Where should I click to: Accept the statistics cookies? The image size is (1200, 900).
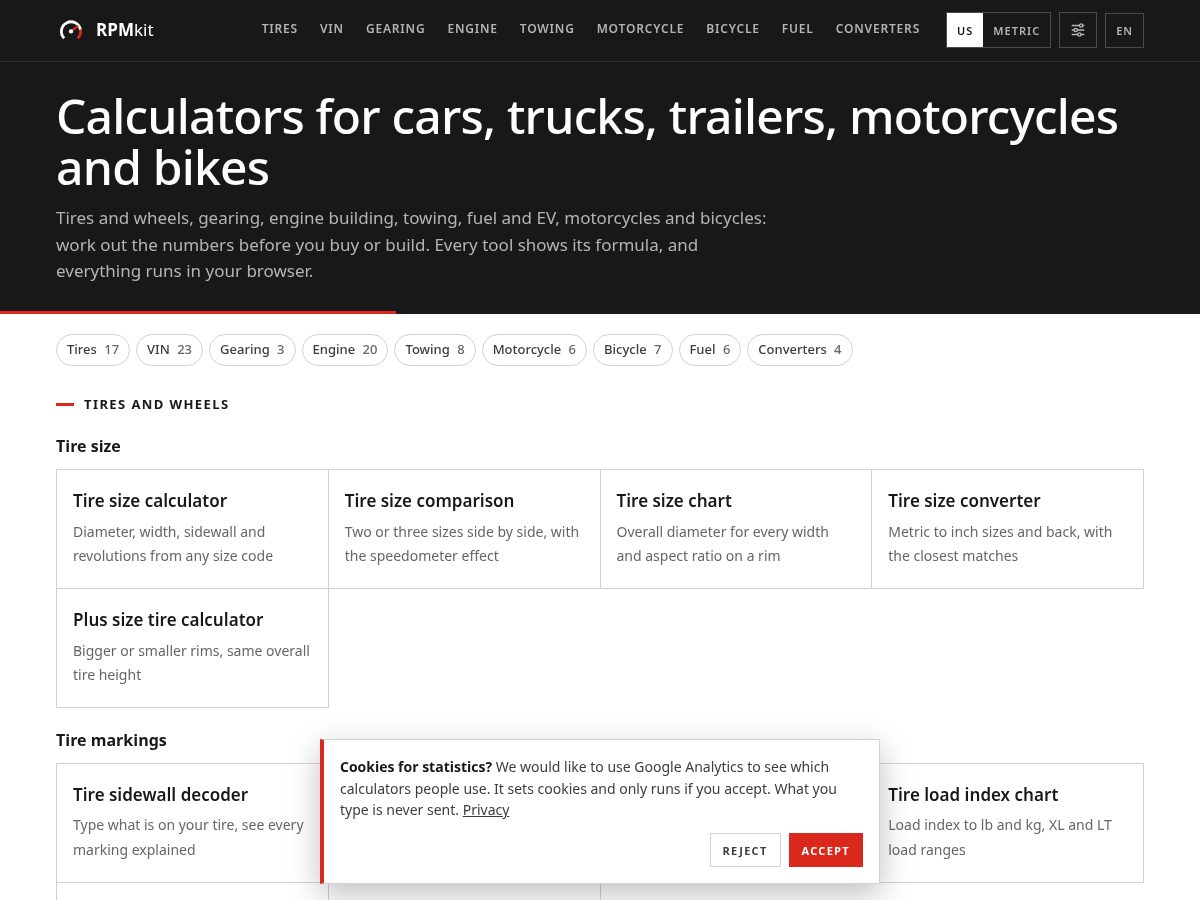click(826, 850)
